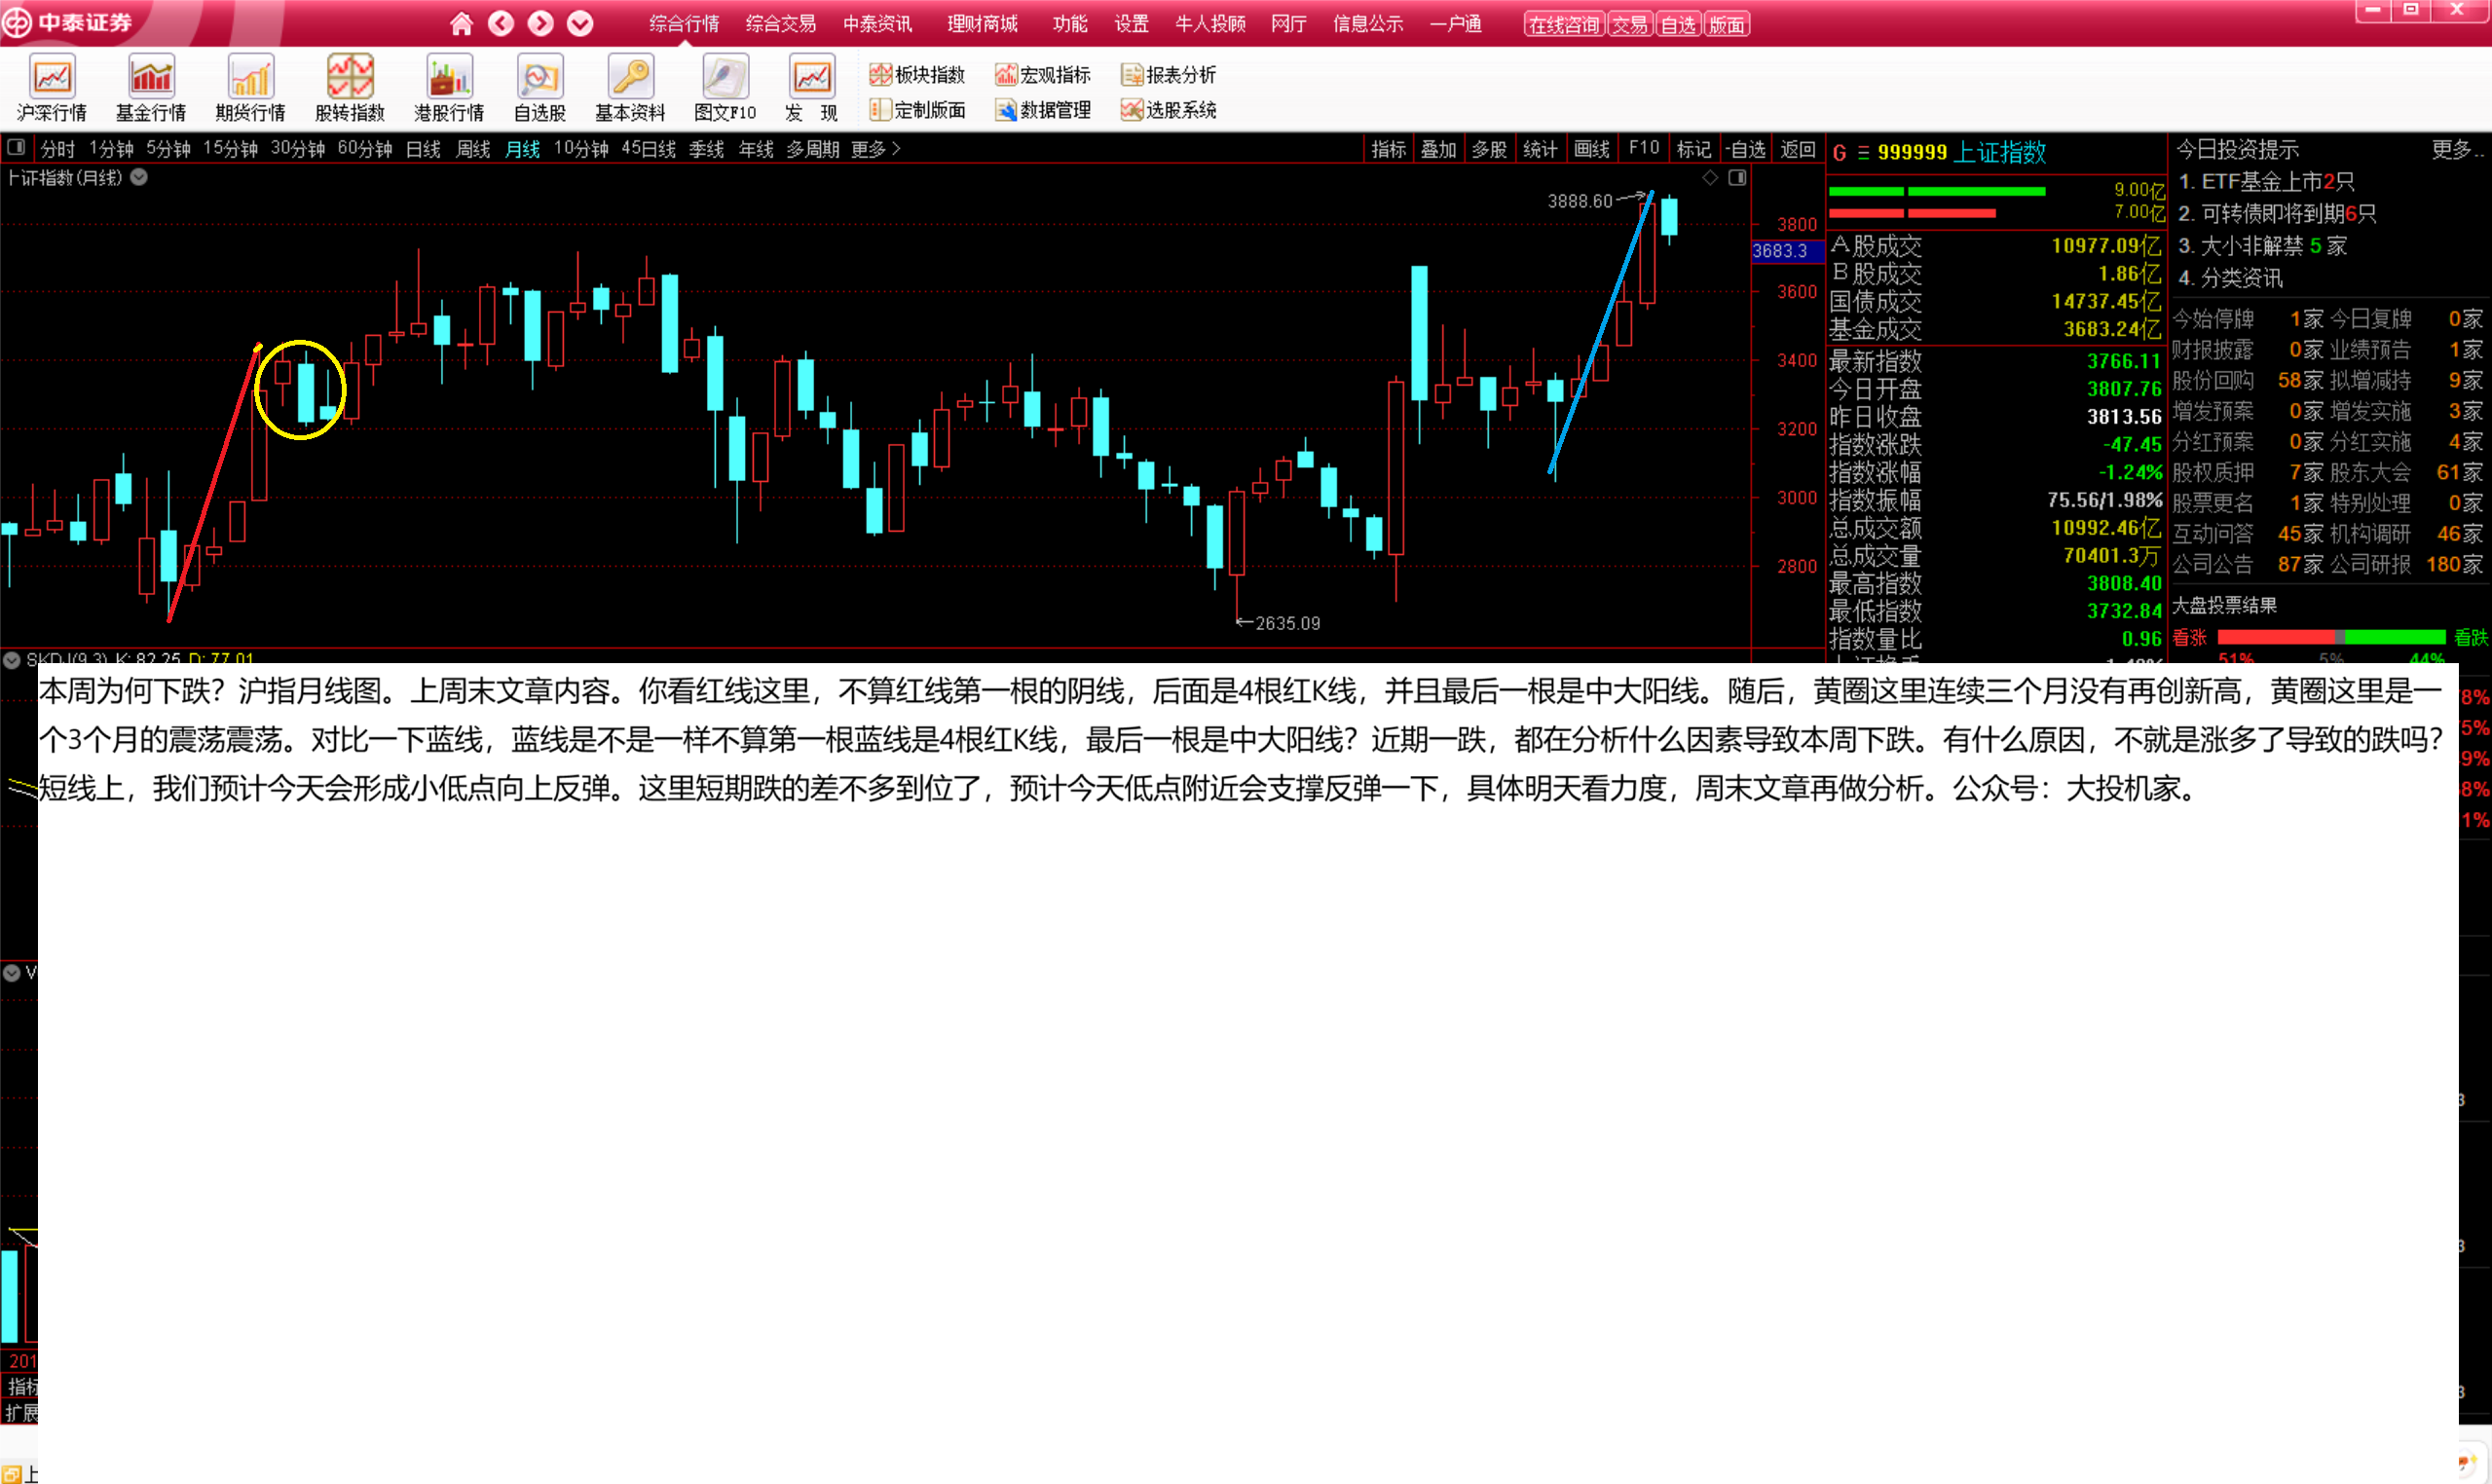Go to home page icon

tap(461, 23)
